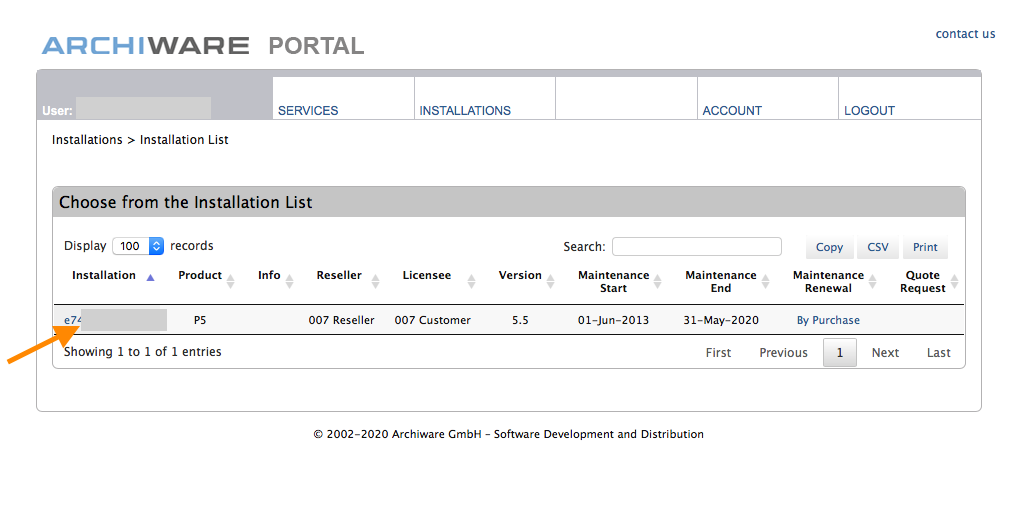Open the SERVICES menu tab
Image resolution: width=1035 pixels, height=519 pixels.
(x=308, y=110)
